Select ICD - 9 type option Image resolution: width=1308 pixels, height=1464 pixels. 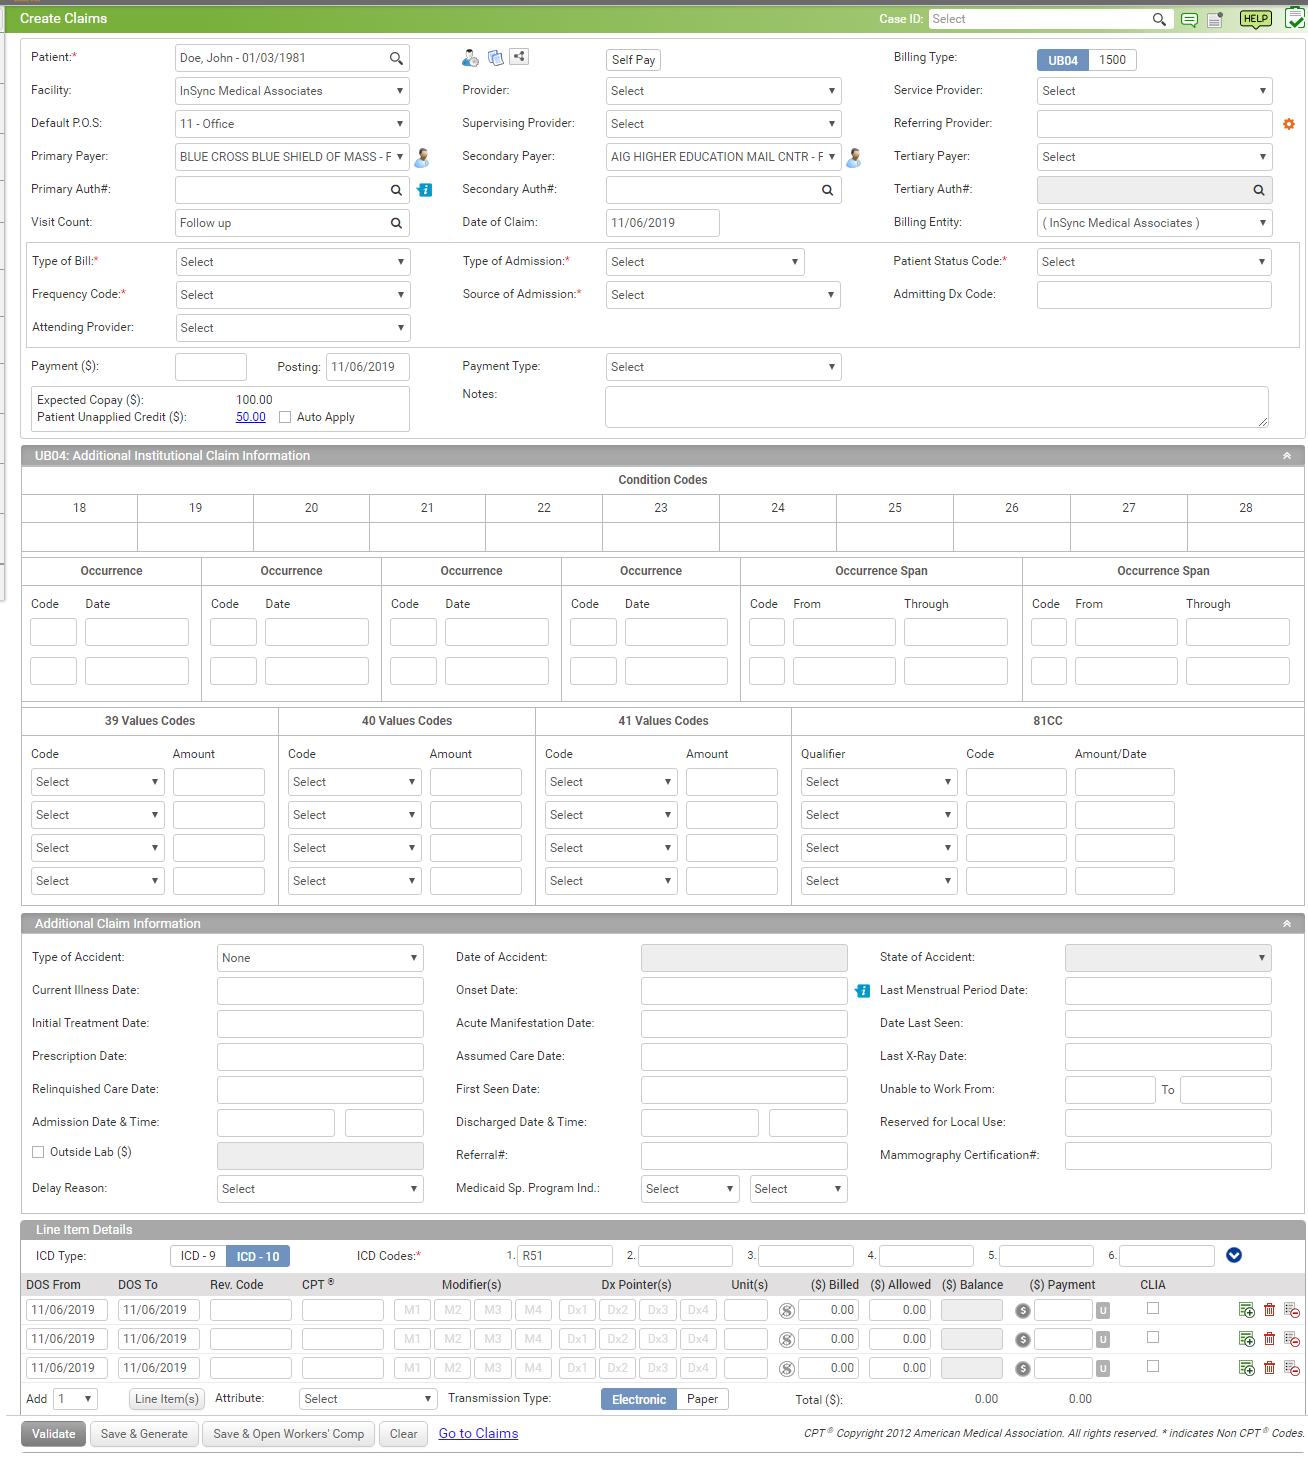tap(198, 1256)
